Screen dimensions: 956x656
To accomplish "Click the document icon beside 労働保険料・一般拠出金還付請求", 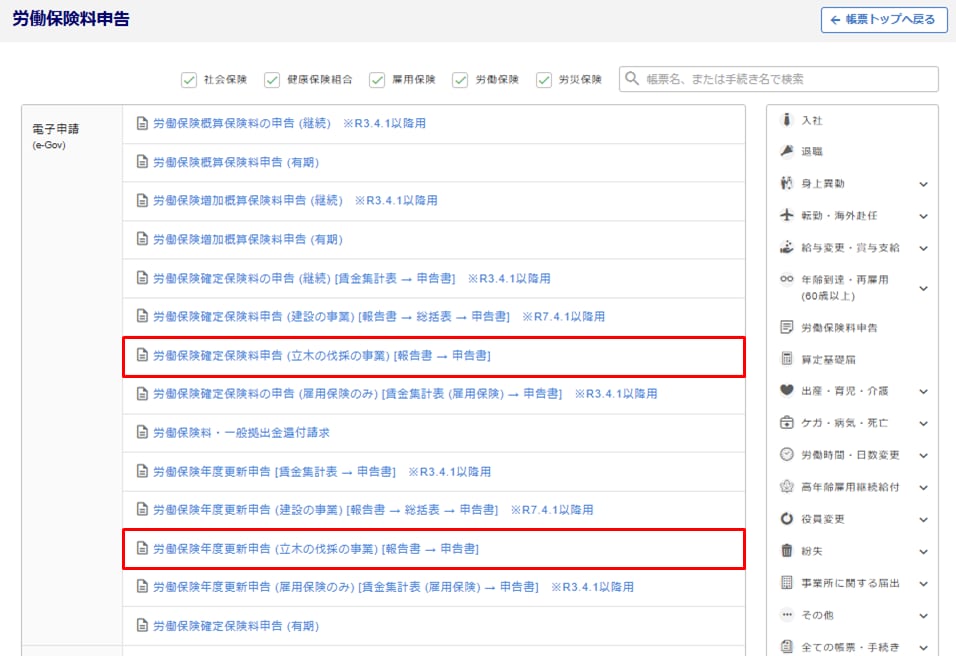I will [142, 433].
